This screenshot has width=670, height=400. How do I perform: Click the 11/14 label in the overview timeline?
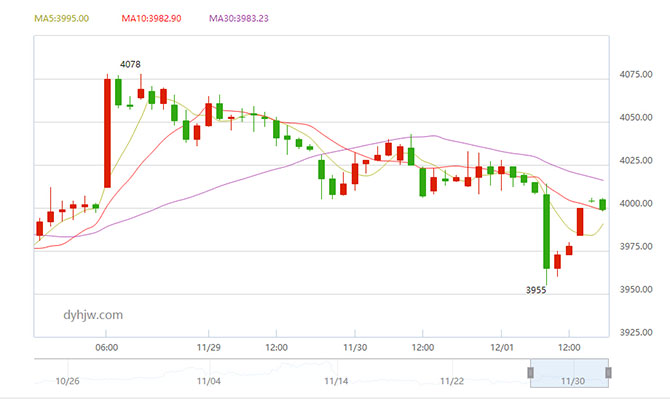click(336, 381)
